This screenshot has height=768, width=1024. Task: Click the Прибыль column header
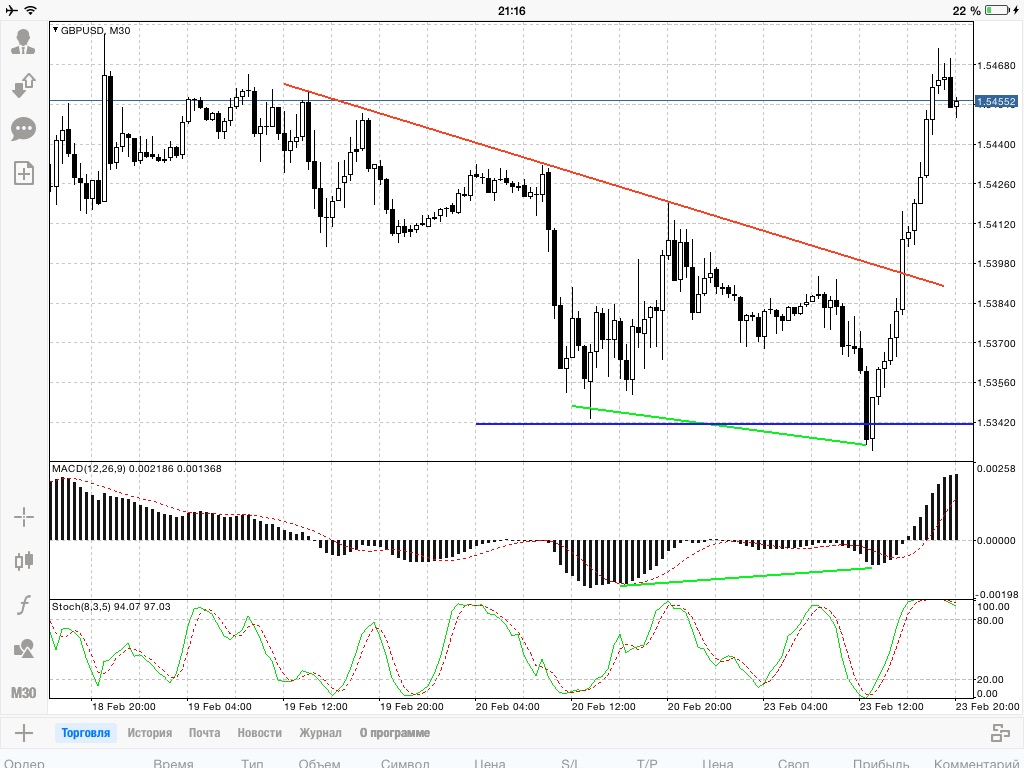point(881,763)
